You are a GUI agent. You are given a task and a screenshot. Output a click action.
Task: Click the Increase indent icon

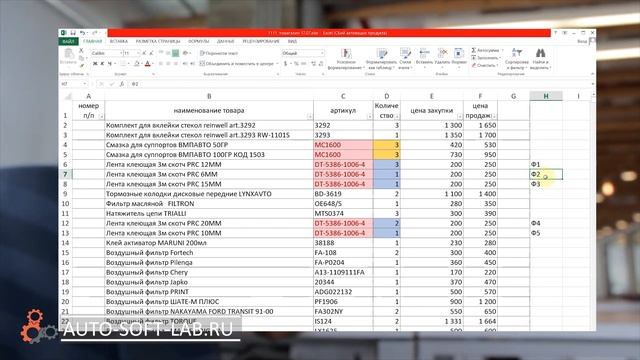tap(192, 64)
